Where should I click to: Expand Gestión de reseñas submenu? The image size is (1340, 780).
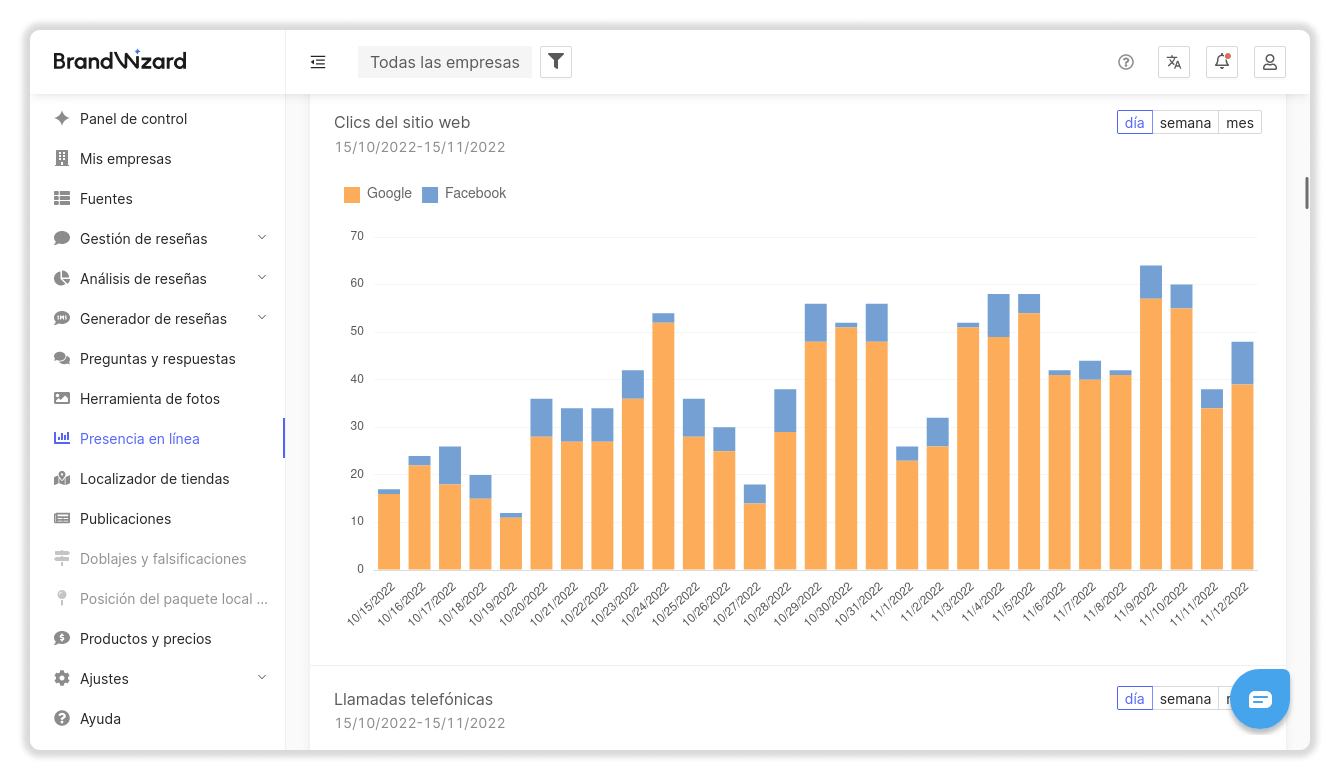pyautogui.click(x=262, y=238)
